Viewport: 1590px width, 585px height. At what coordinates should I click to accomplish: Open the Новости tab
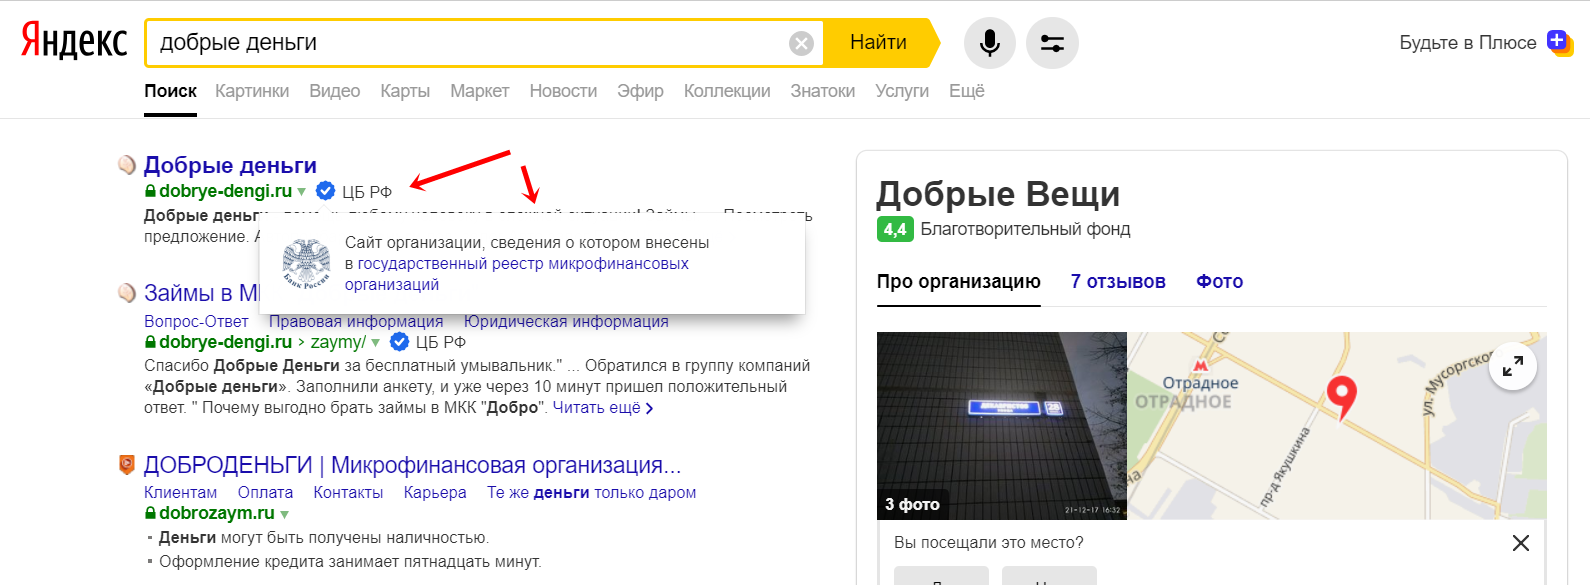[563, 91]
